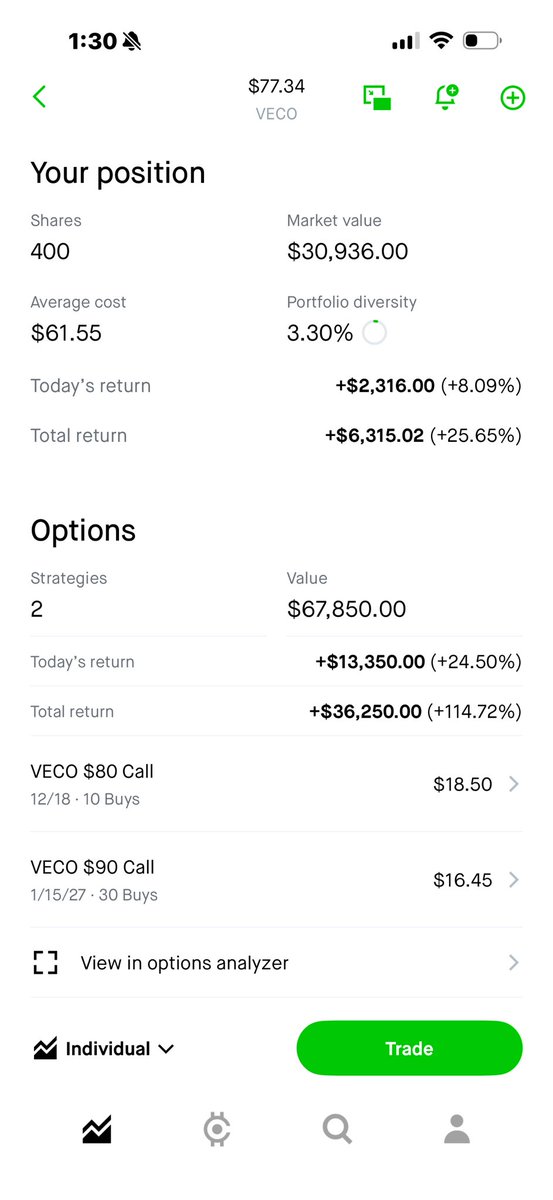Image resolution: width=553 pixels, height=1200 pixels.
Task: Tap the options analyzer bracket icon
Action: (x=45, y=963)
